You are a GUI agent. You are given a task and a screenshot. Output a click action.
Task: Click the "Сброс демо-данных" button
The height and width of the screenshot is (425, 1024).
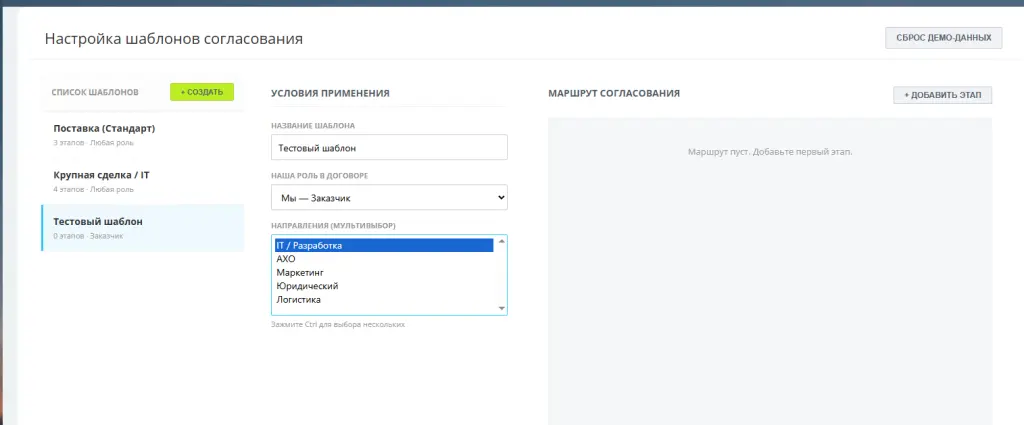pyautogui.click(x=943, y=38)
